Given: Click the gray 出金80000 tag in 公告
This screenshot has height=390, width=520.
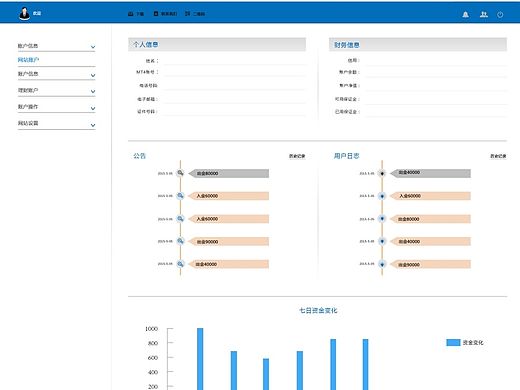Looking at the screenshot, I should click(229, 173).
